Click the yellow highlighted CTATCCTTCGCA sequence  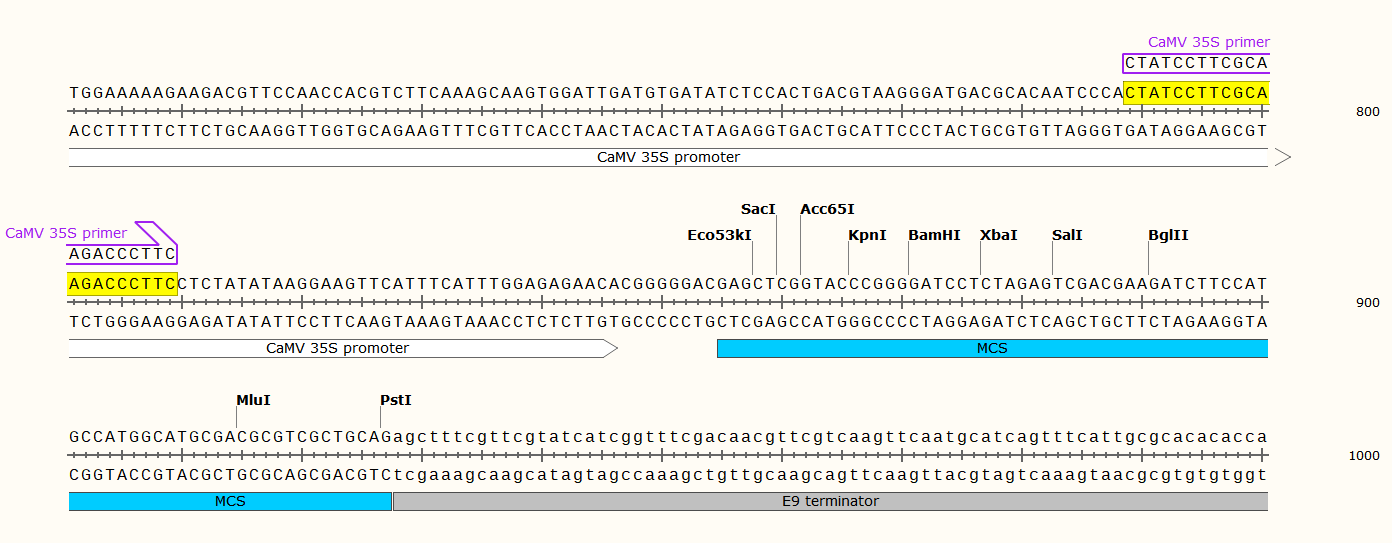point(1196,93)
